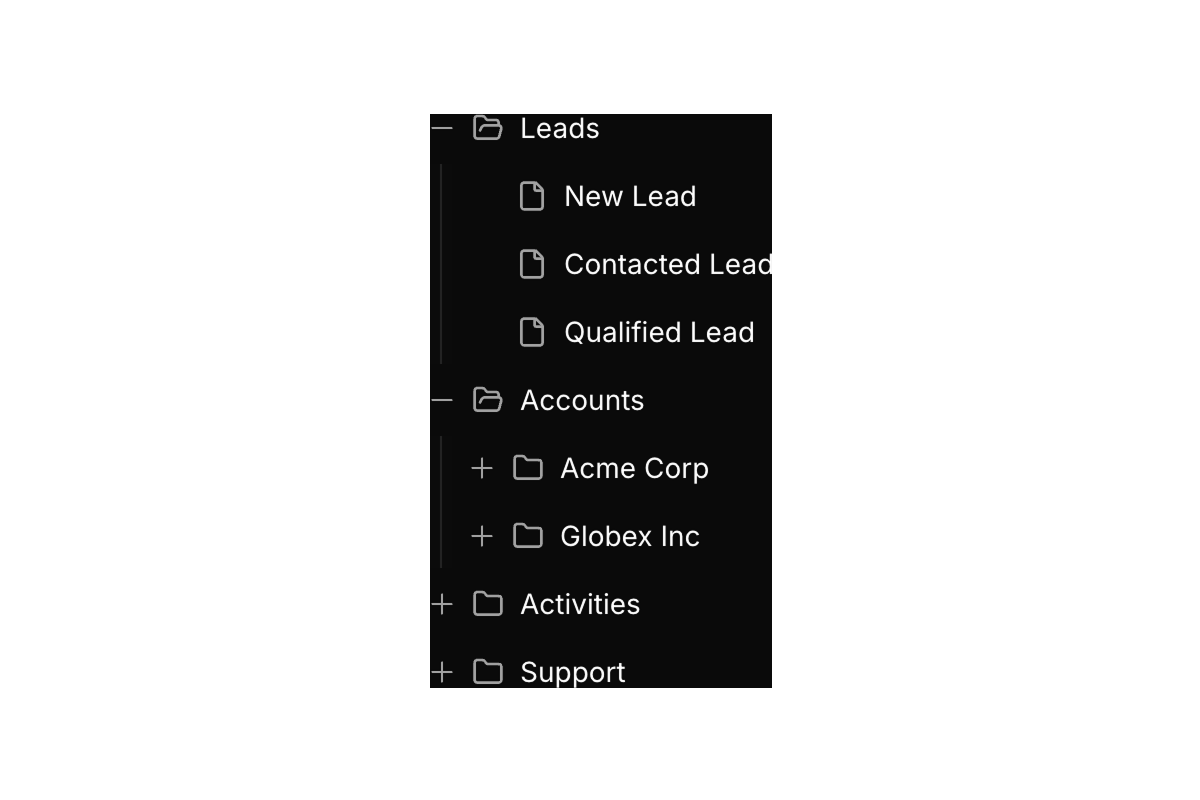Screen dimensions: 1200x800
Task: Click the document icon beside Contacted Lead
Action: pyautogui.click(x=532, y=264)
